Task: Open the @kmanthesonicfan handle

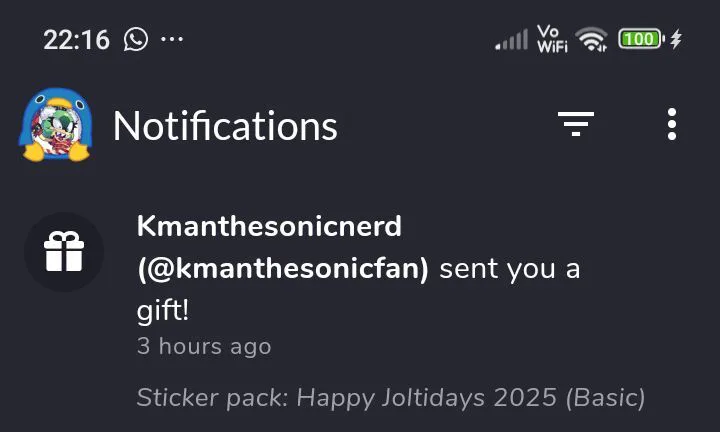Action: 283,269
